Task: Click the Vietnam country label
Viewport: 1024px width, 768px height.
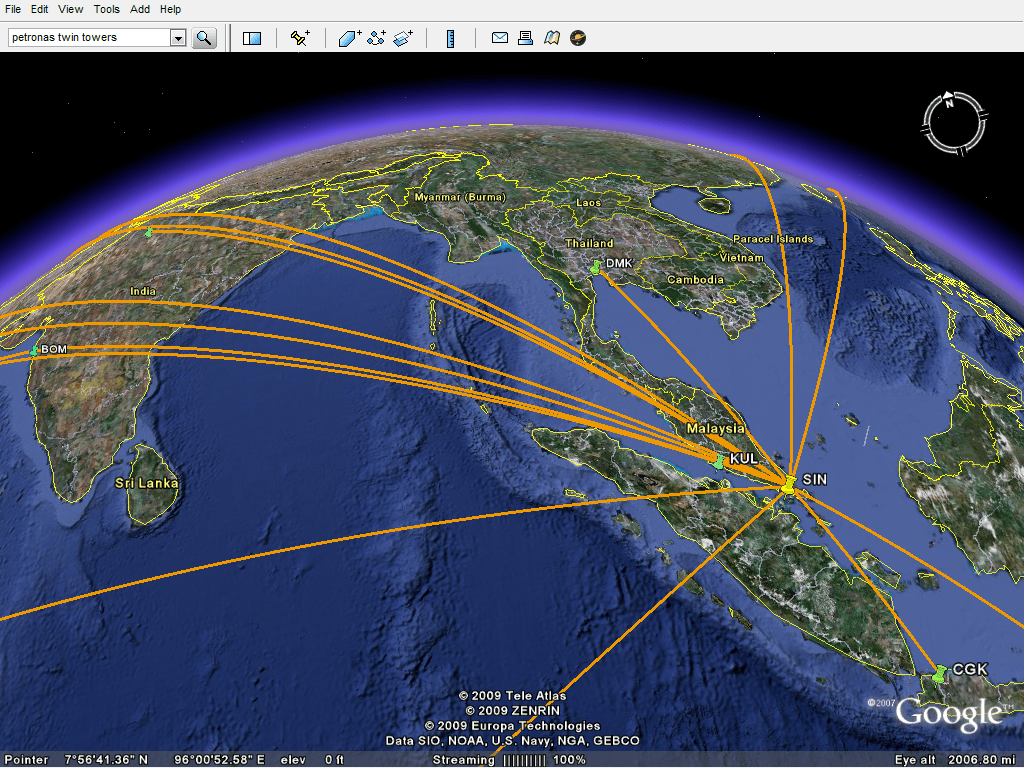Action: (x=741, y=258)
